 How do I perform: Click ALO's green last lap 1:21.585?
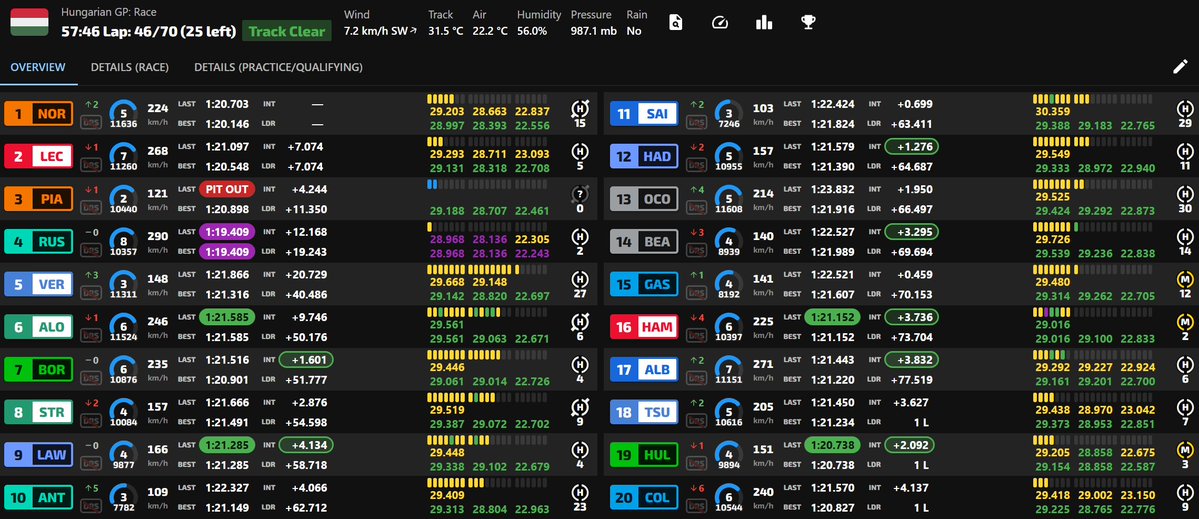(x=226, y=316)
